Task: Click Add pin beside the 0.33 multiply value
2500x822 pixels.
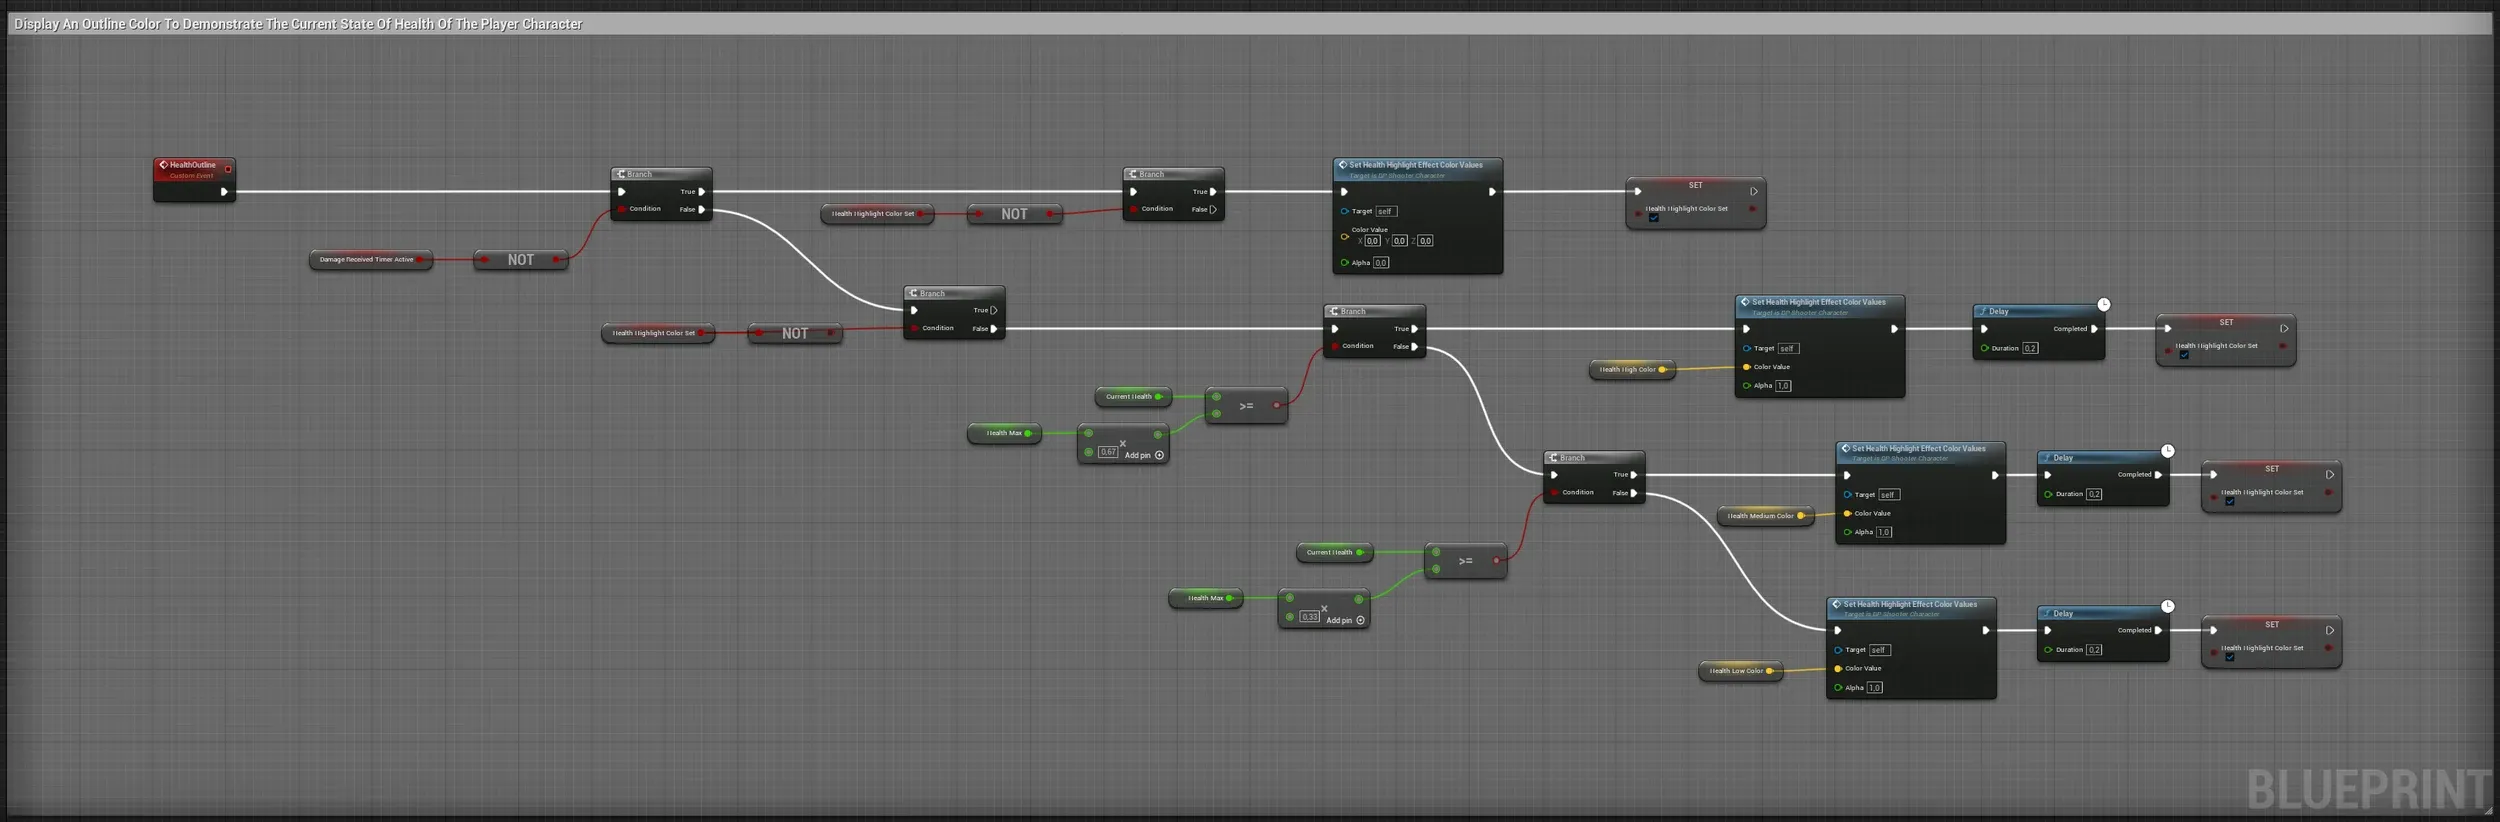Action: point(1345,620)
